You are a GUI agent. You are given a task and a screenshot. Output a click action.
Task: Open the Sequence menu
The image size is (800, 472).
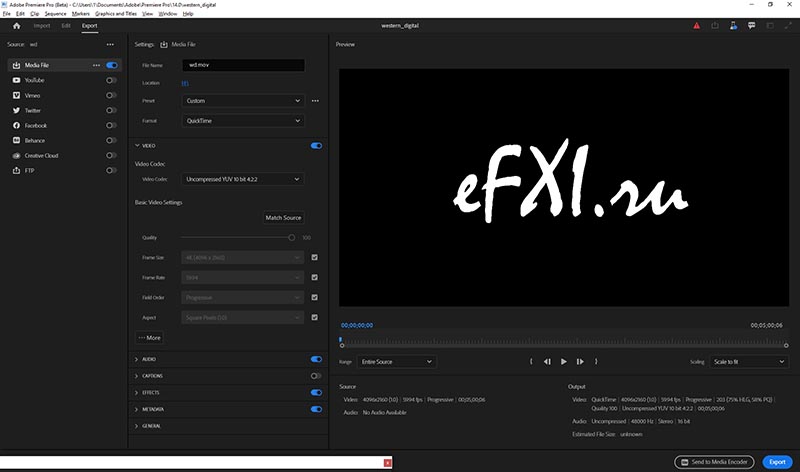55,14
